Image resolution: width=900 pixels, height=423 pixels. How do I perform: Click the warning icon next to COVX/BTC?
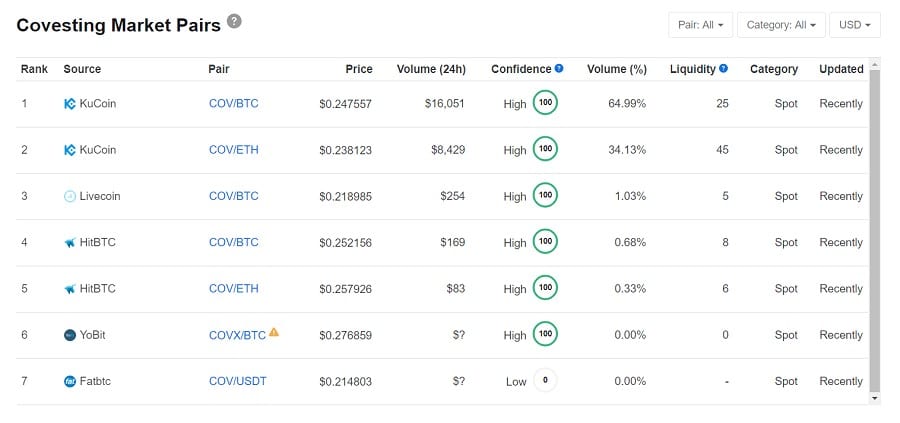coord(273,332)
